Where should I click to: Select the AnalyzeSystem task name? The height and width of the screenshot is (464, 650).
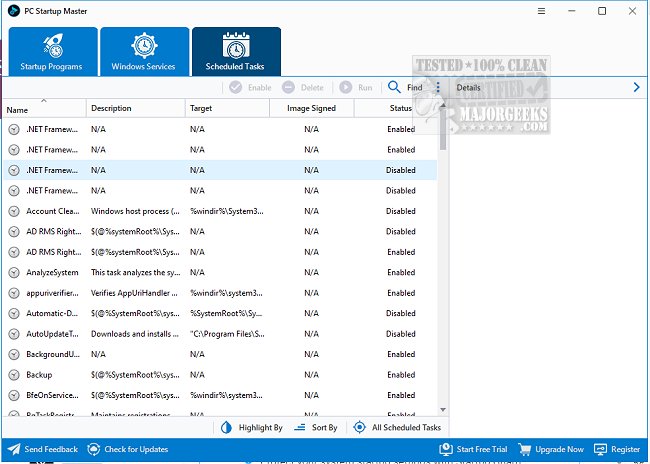pyautogui.click(x=52, y=272)
